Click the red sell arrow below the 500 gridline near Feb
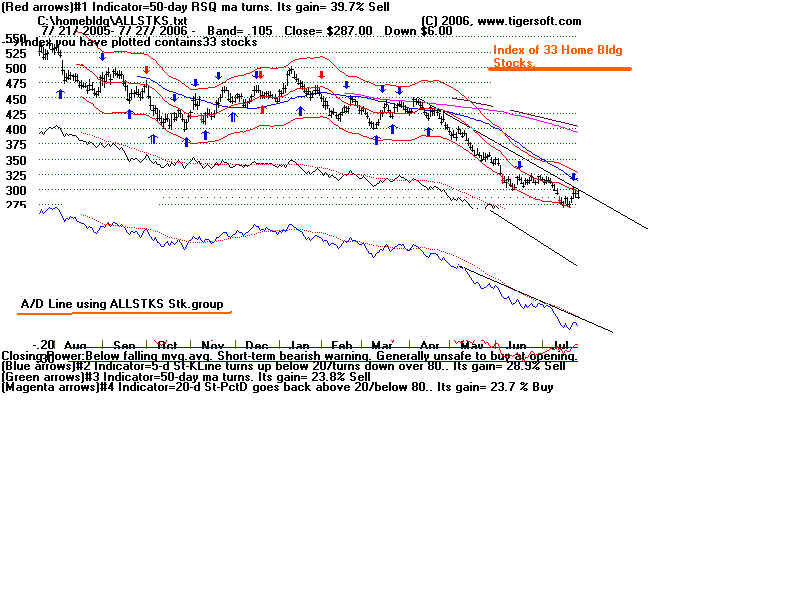Viewport: 800px width, 600px height. [321, 75]
